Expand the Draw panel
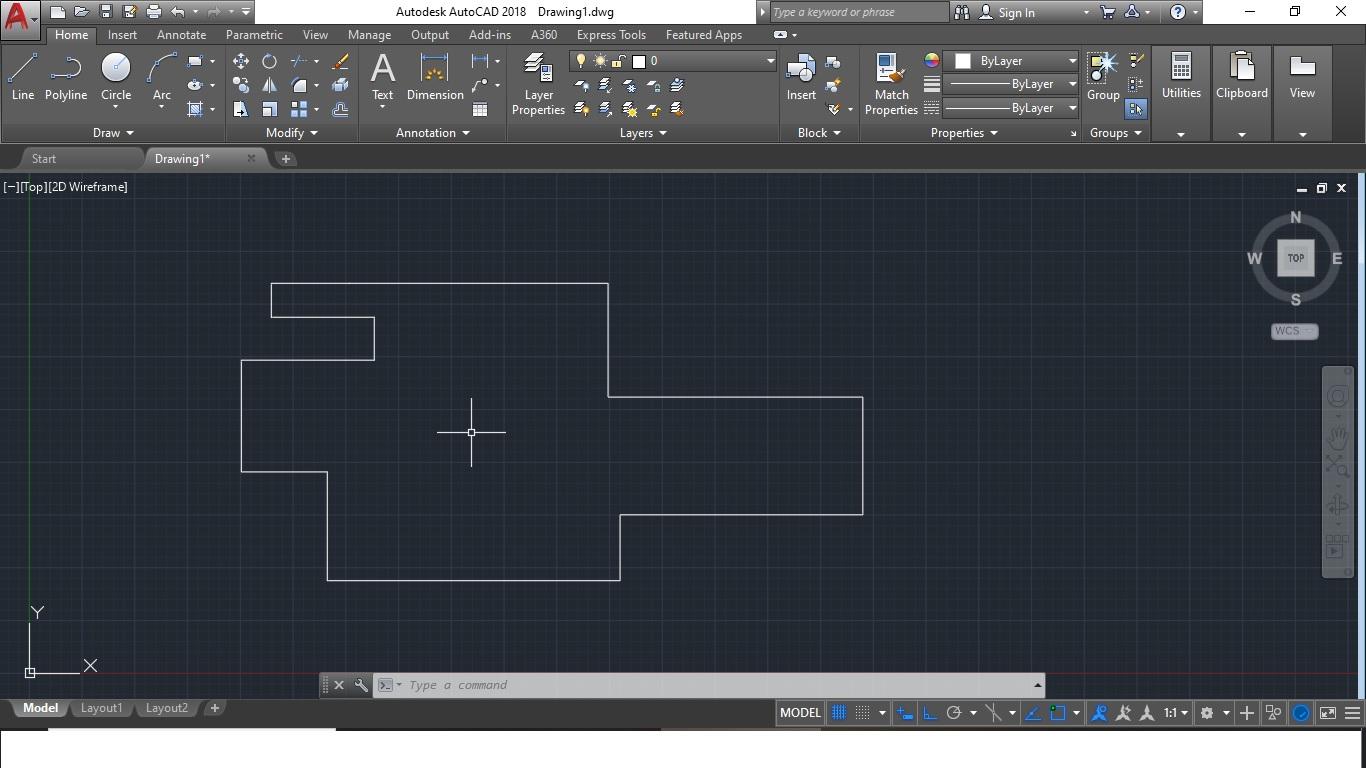 [113, 133]
